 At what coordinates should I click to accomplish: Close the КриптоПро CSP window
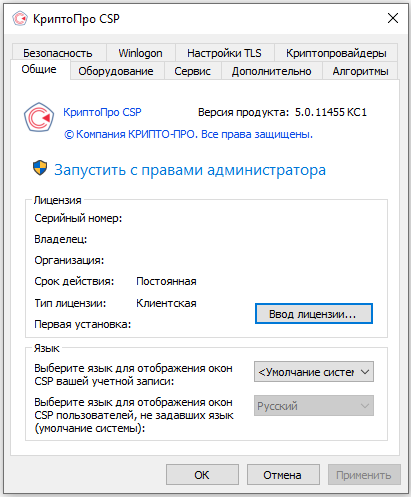[x=393, y=18]
